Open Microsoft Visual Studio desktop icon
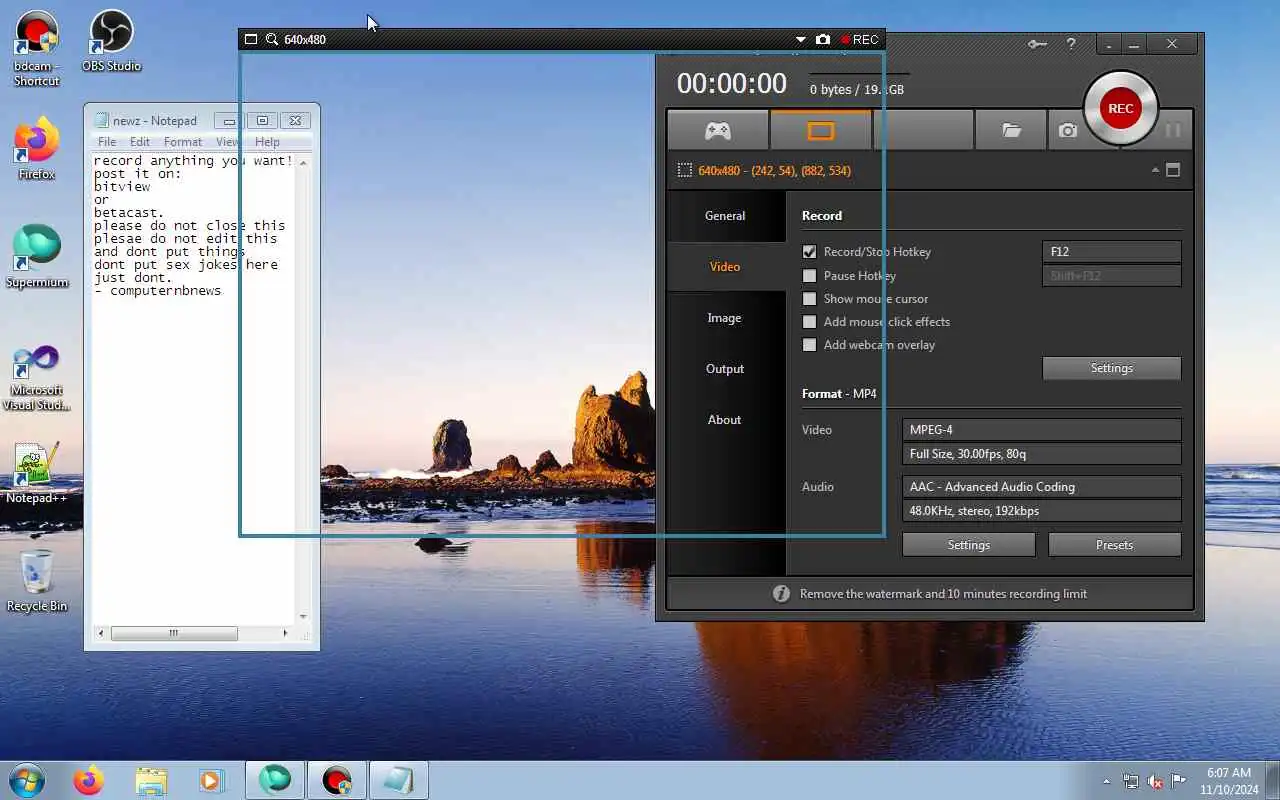Image resolution: width=1280 pixels, height=800 pixels. pyautogui.click(x=37, y=377)
